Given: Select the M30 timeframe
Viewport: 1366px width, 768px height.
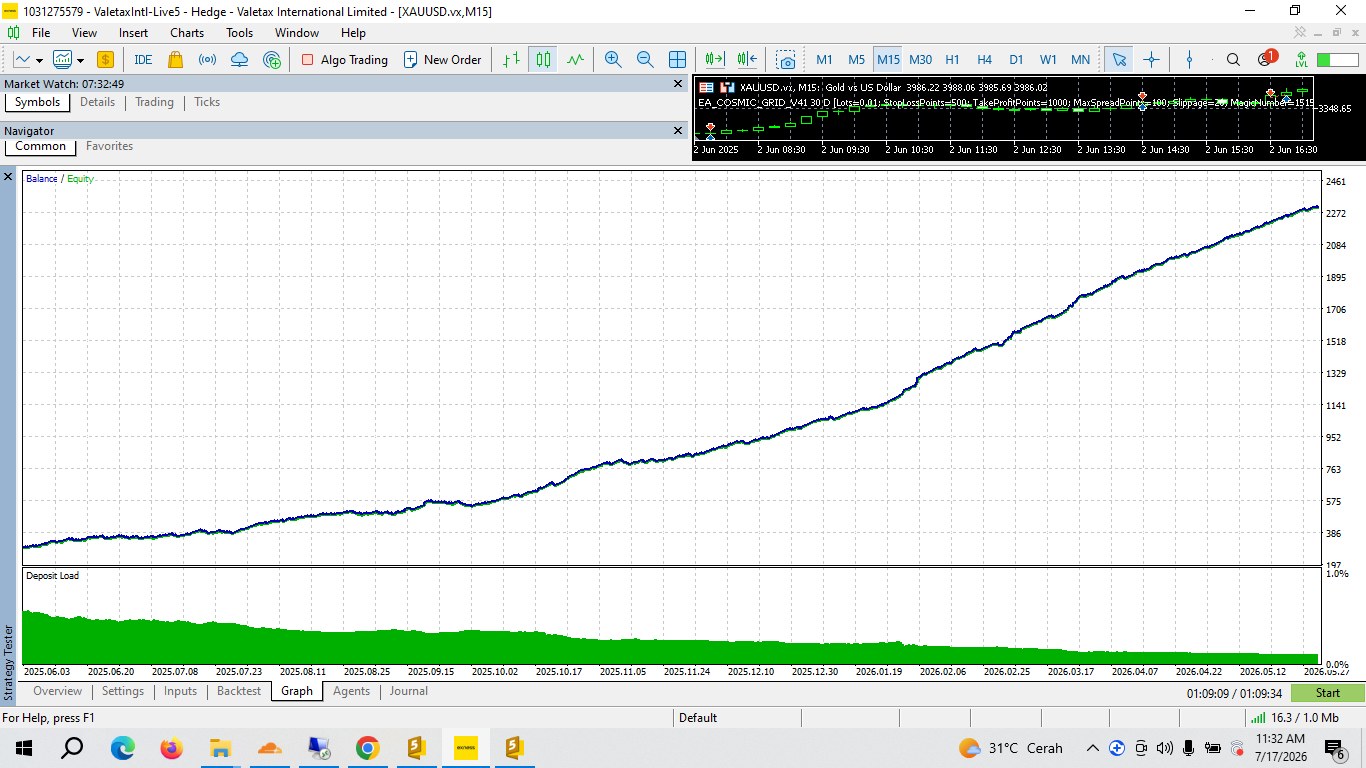Looking at the screenshot, I should (x=920, y=60).
